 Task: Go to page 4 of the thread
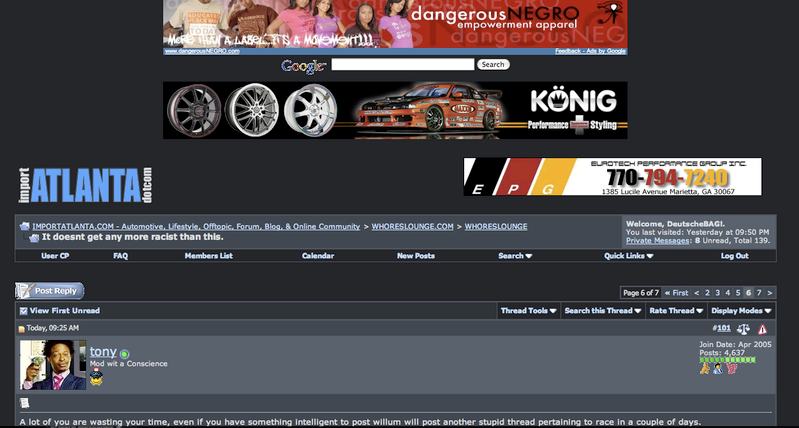[728, 293]
